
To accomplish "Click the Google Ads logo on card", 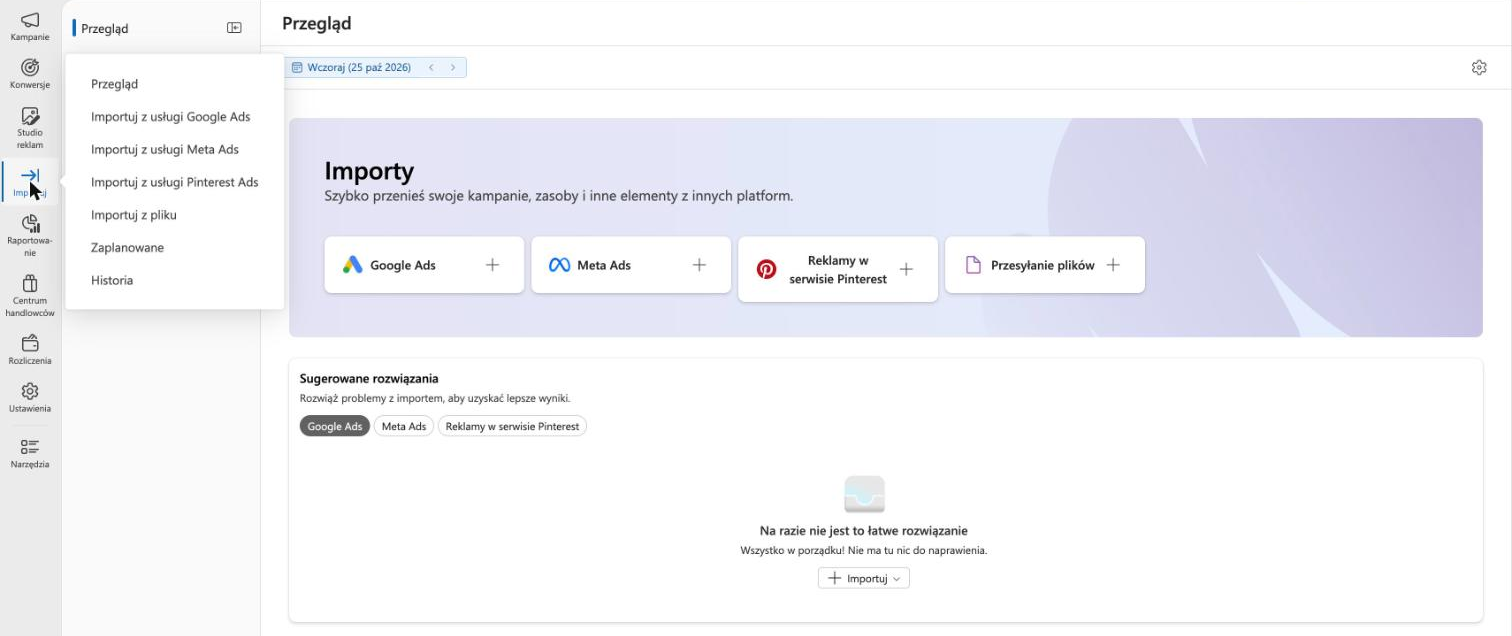I will click(352, 265).
